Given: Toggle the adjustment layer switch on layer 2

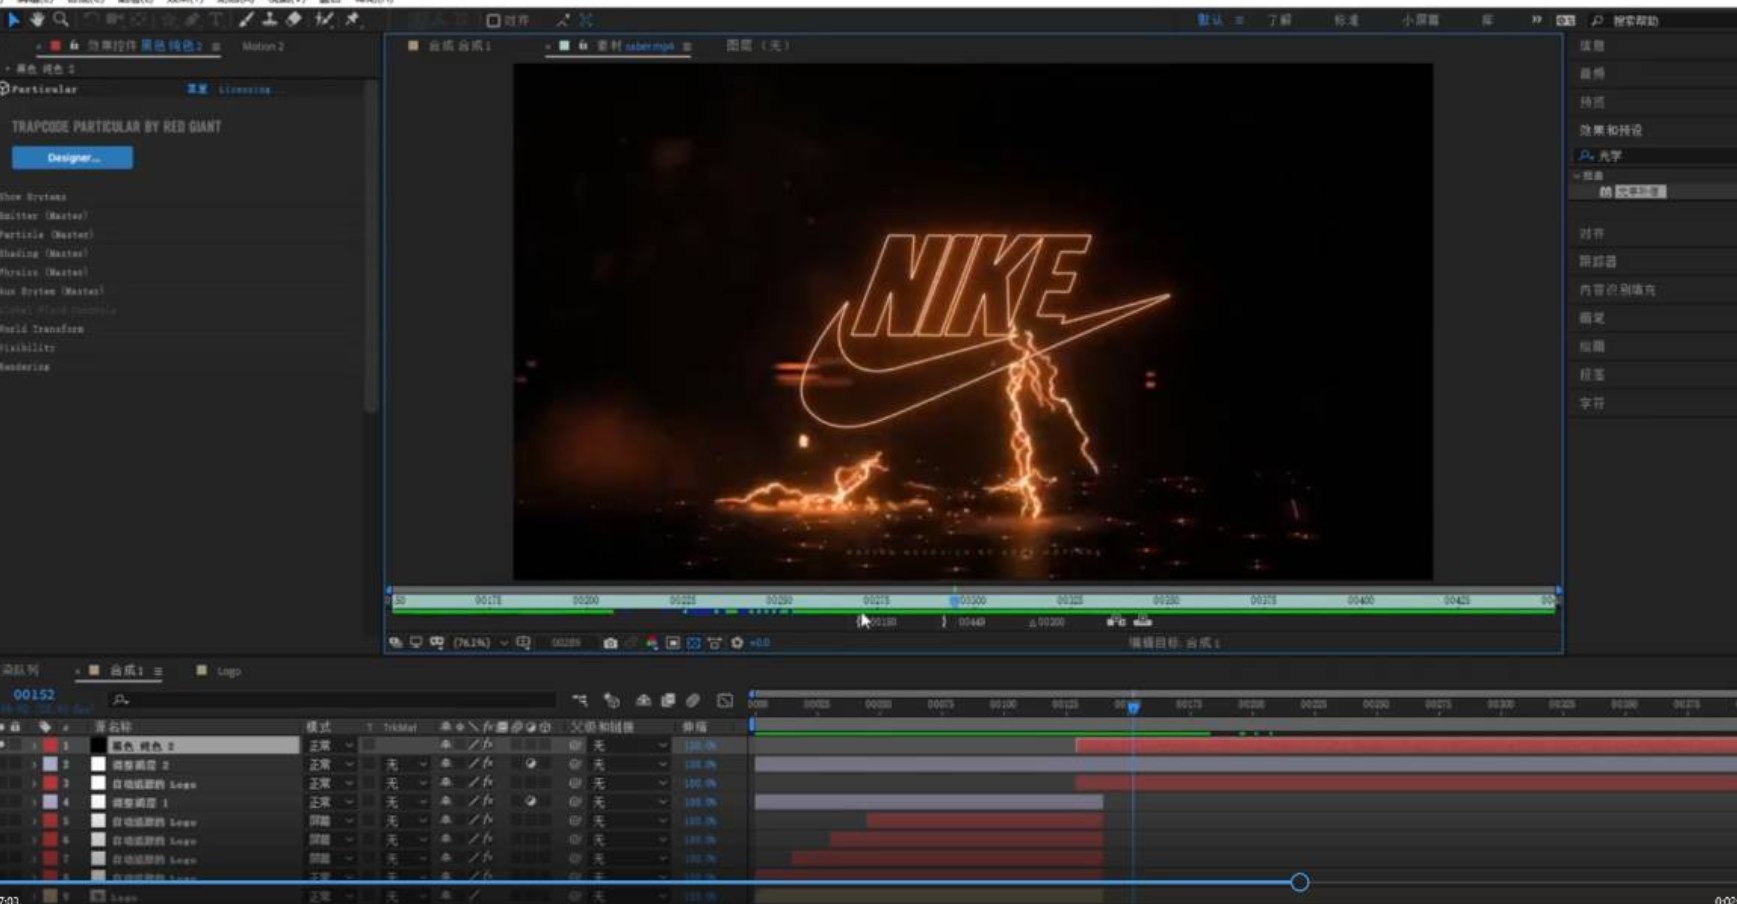Looking at the screenshot, I should click(x=530, y=764).
